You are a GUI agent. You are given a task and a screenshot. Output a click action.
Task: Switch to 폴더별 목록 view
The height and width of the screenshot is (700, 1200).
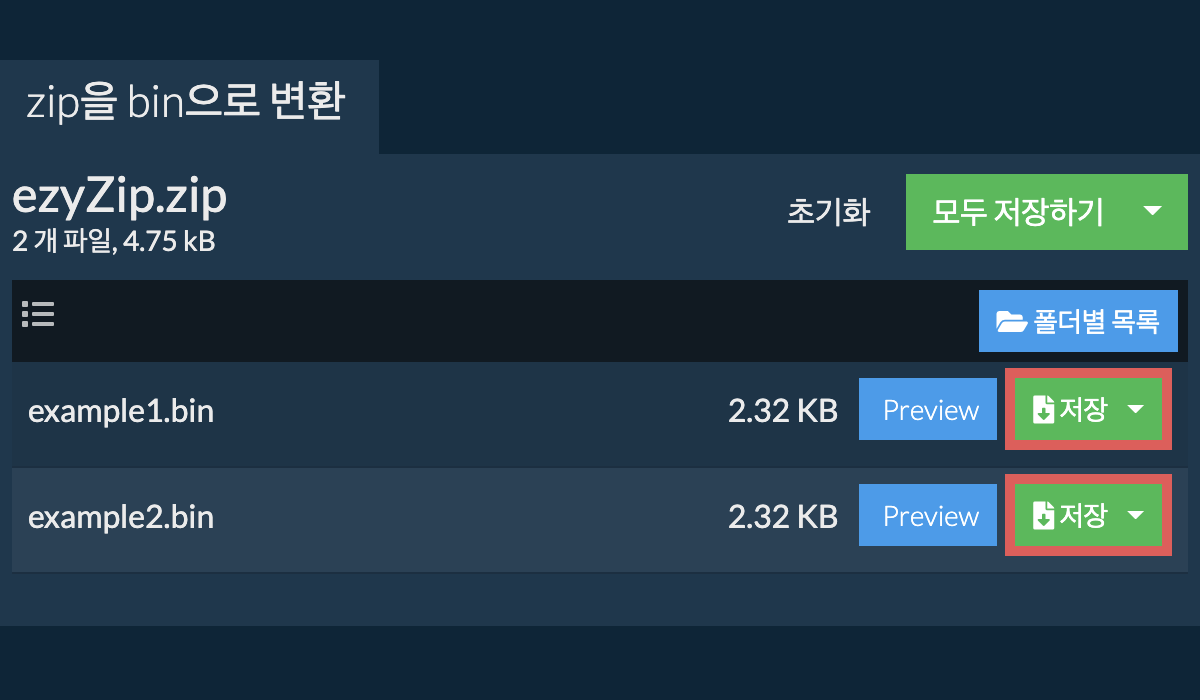1078,321
